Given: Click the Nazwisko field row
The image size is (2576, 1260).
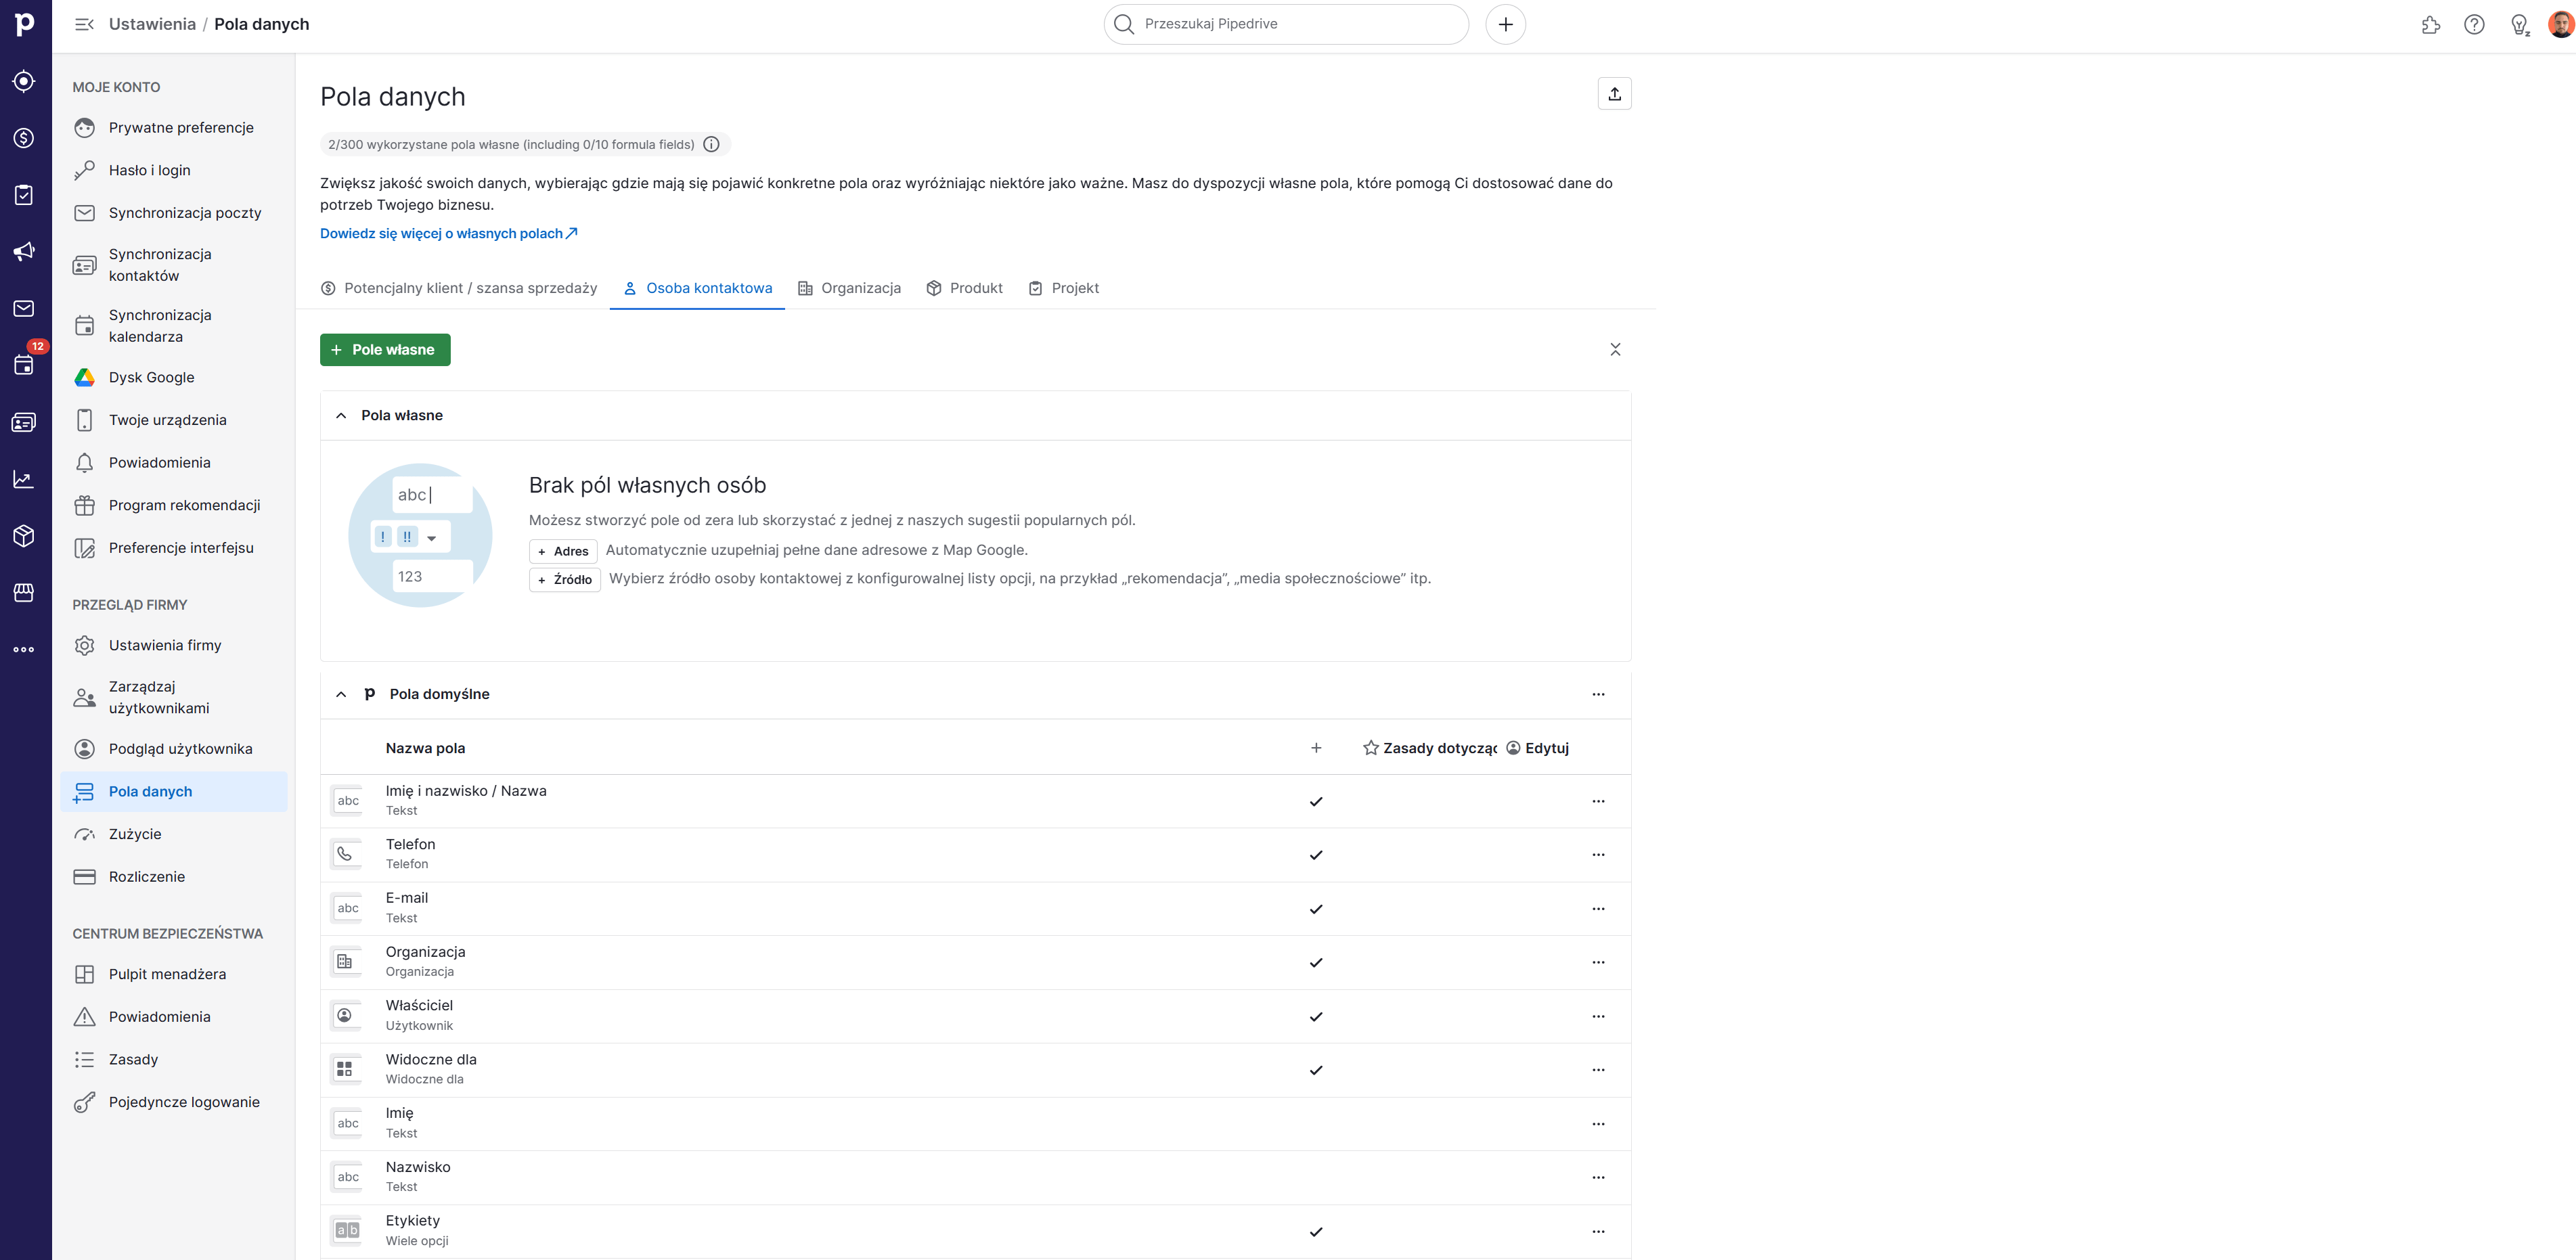Looking at the screenshot, I should 975,1177.
